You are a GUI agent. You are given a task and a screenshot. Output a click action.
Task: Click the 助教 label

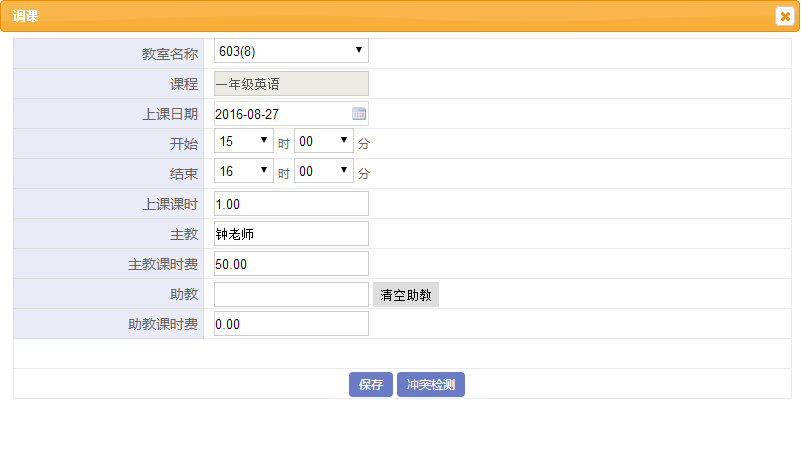click(184, 294)
